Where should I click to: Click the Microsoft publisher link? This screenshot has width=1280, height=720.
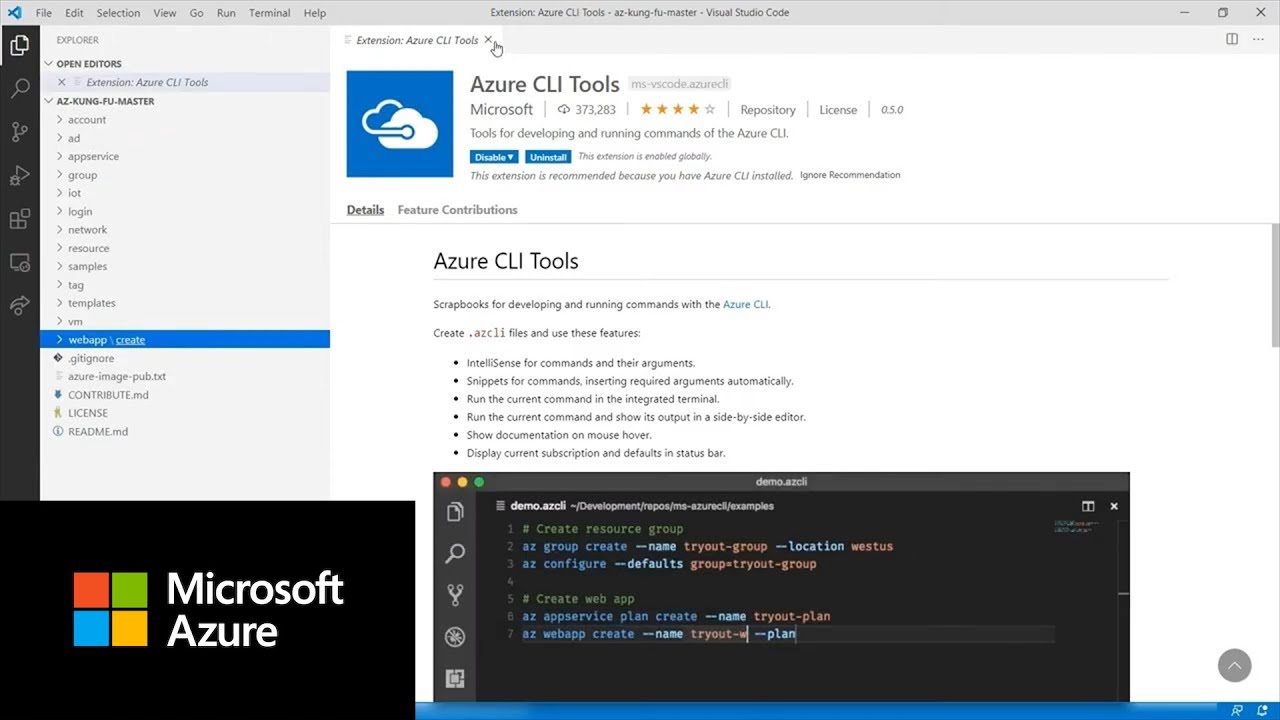(501, 109)
